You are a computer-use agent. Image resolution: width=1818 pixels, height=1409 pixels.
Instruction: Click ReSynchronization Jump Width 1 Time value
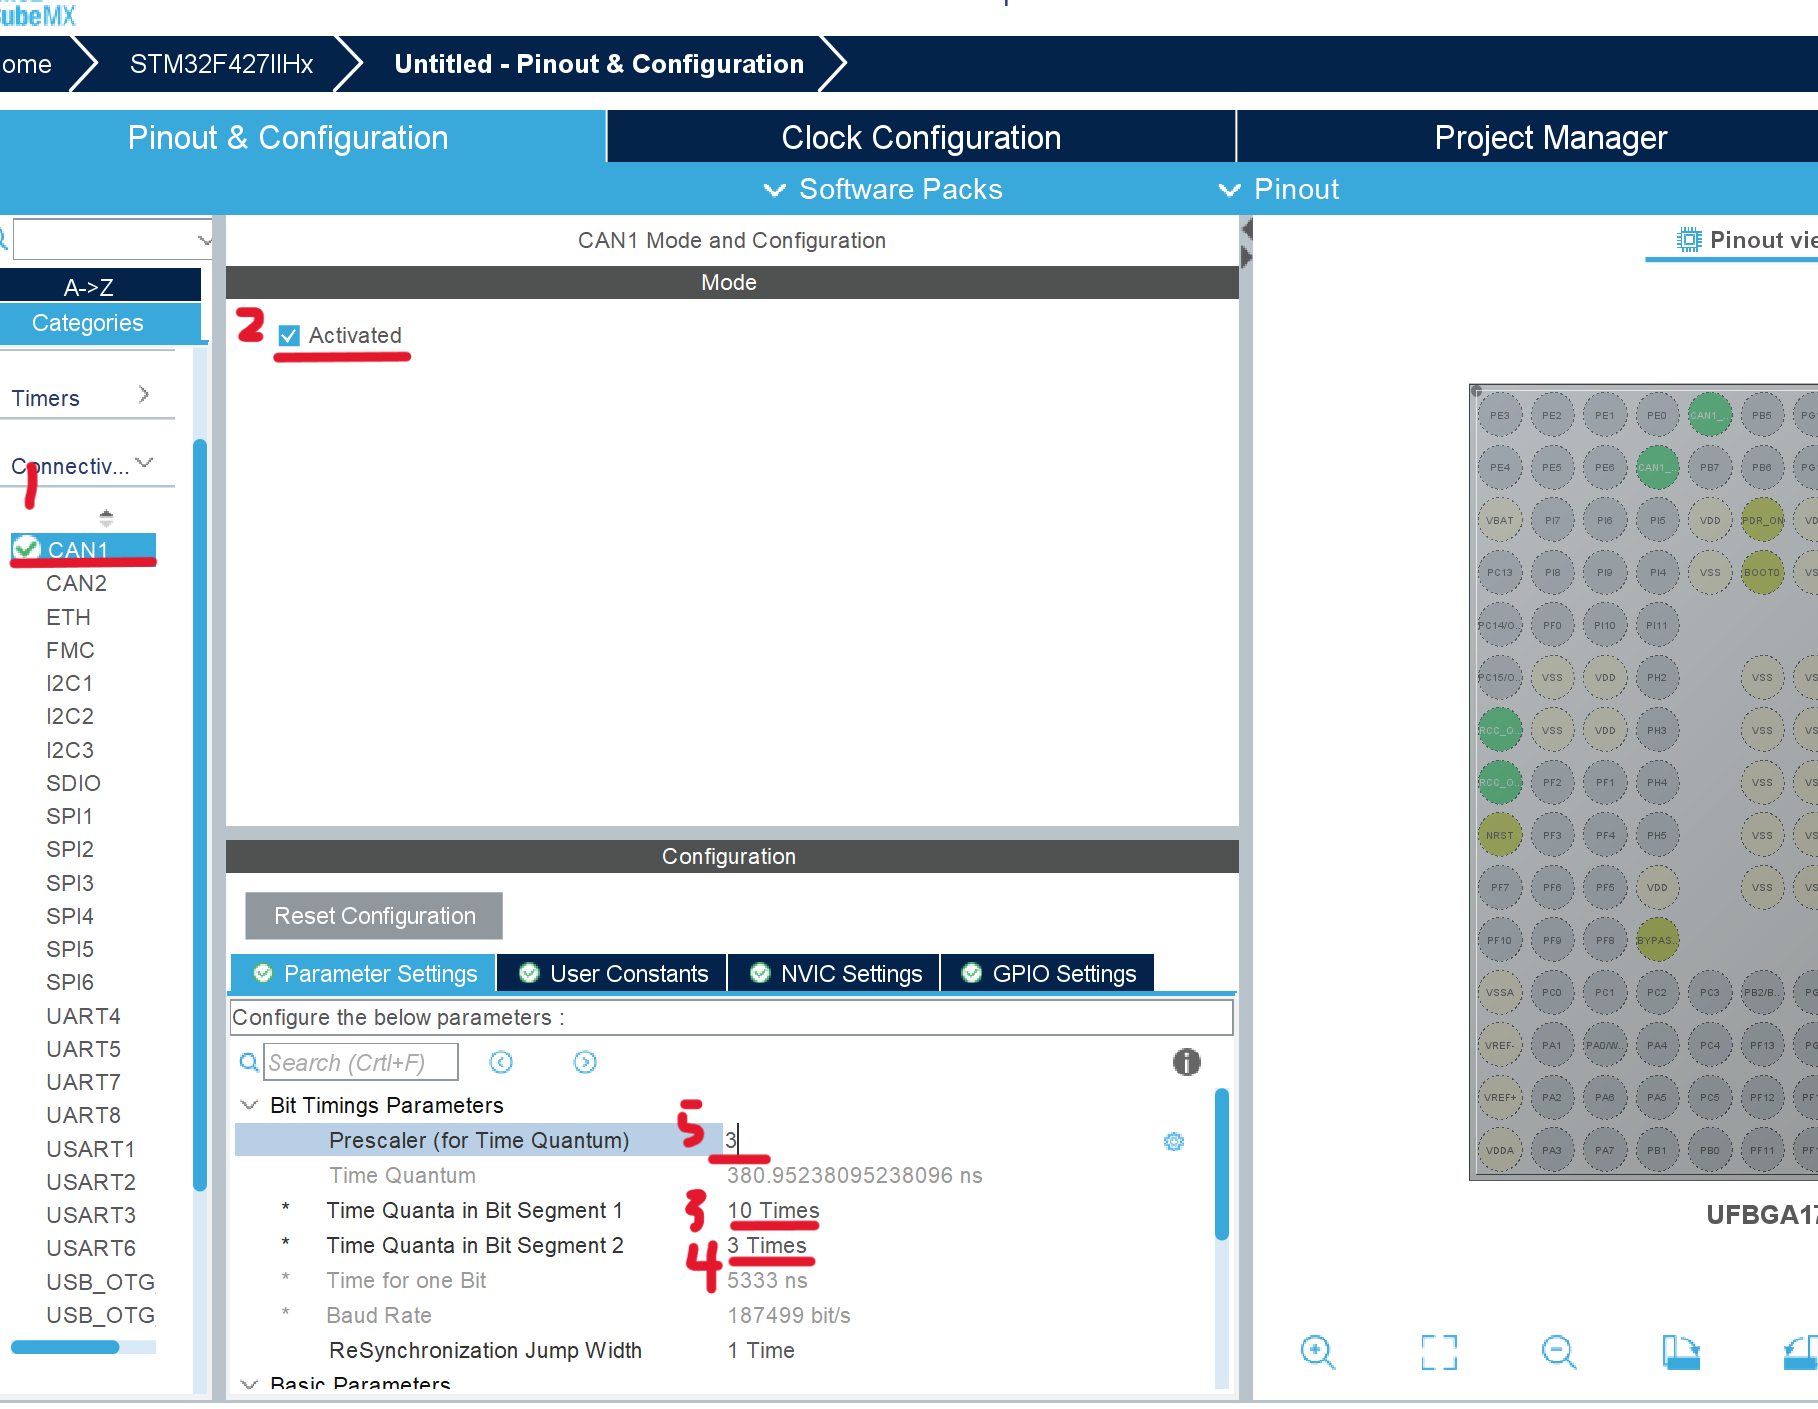click(761, 1350)
